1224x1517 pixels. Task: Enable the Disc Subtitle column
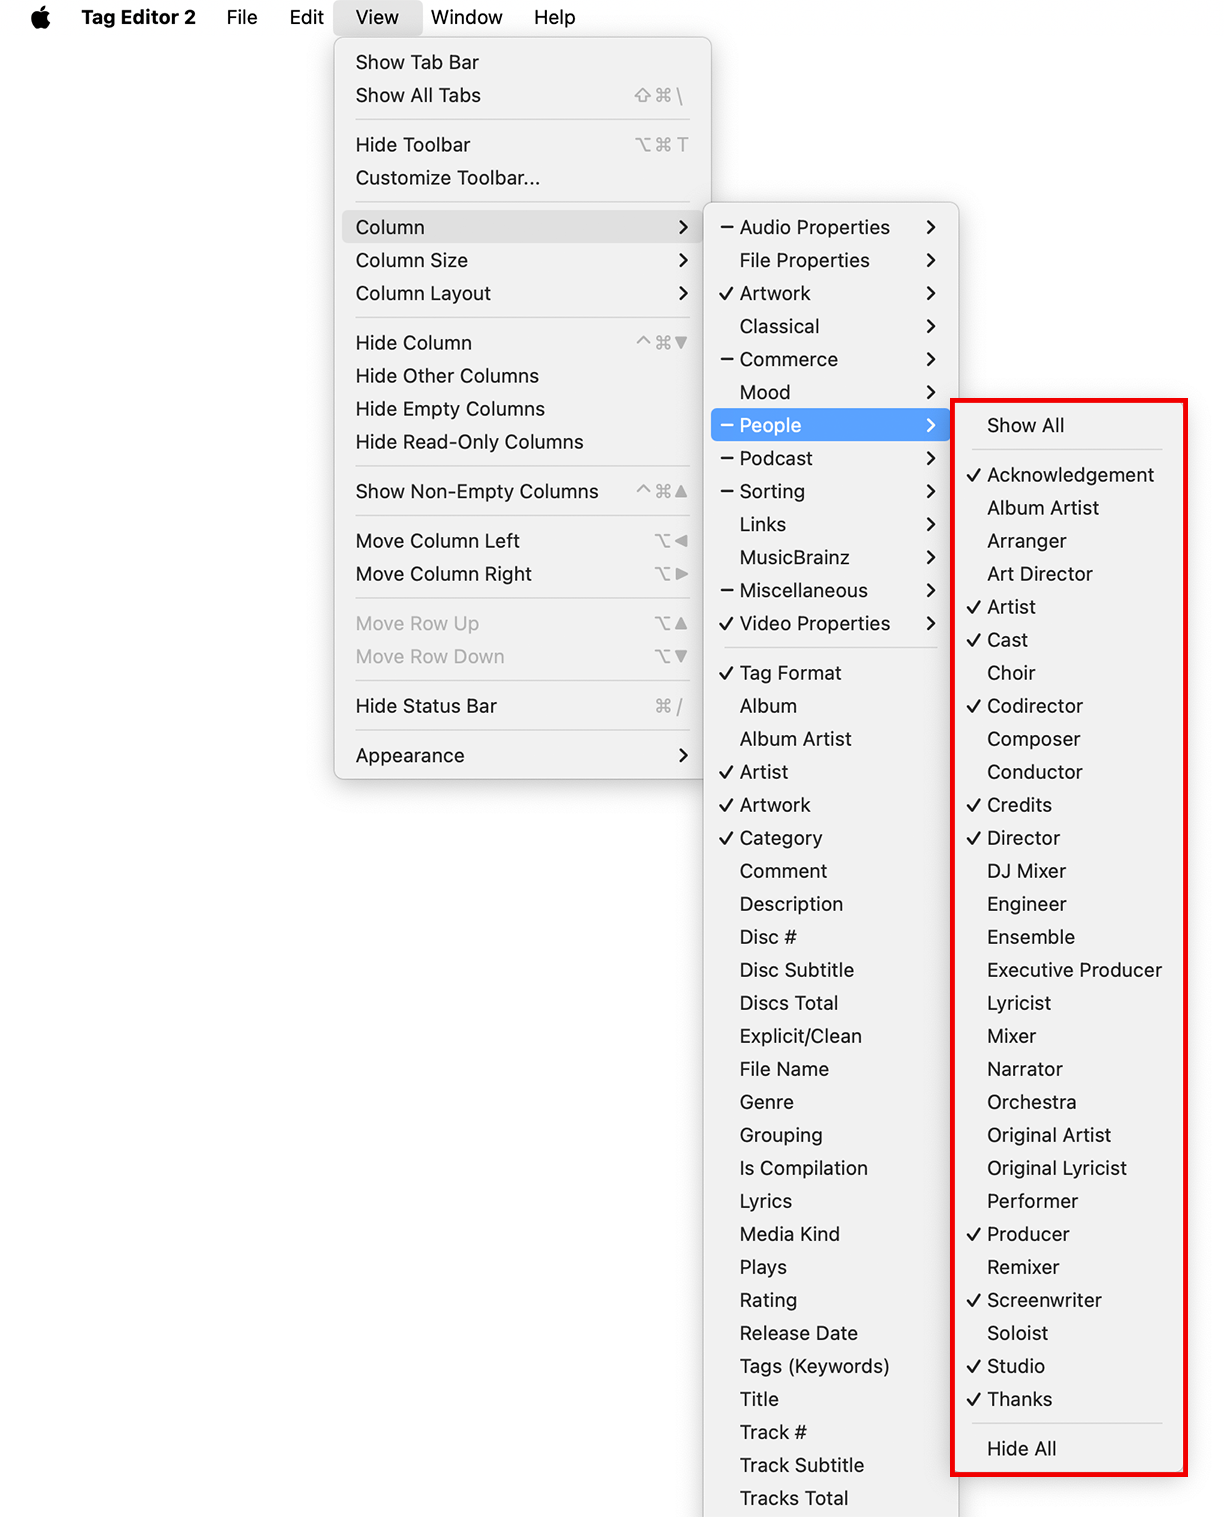tap(830, 970)
